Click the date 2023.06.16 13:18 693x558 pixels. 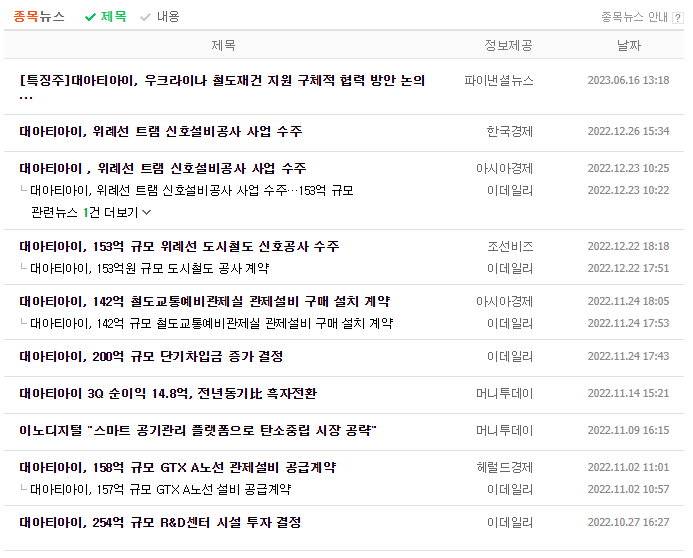pos(628,80)
